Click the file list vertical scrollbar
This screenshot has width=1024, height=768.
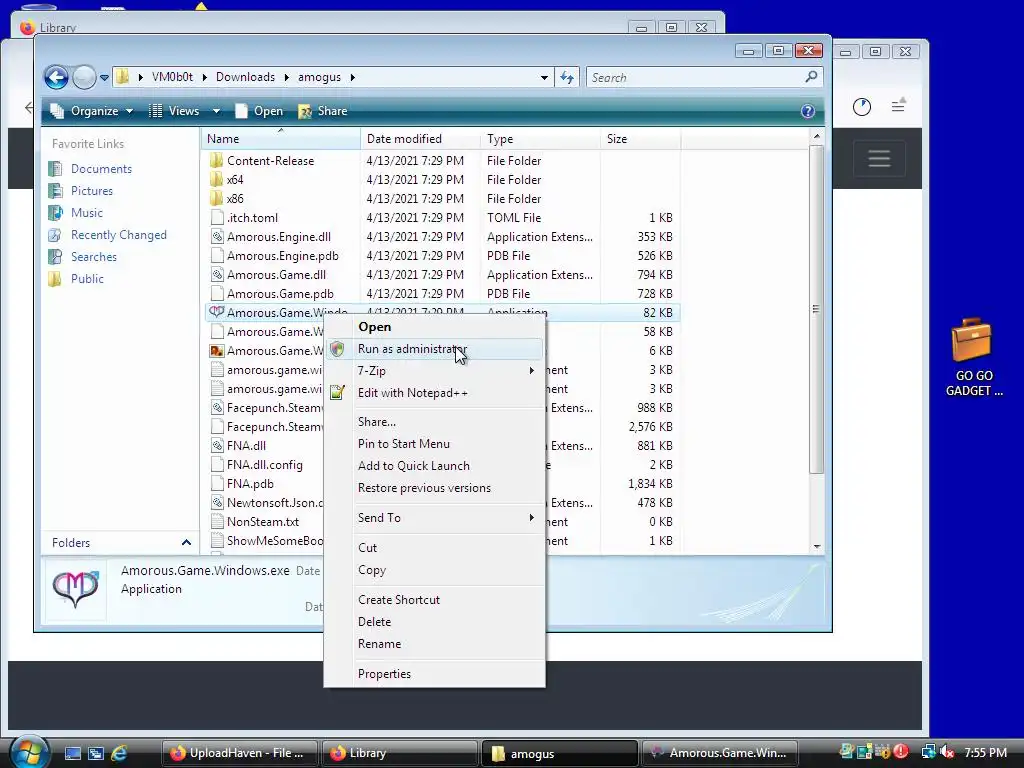coord(816,308)
